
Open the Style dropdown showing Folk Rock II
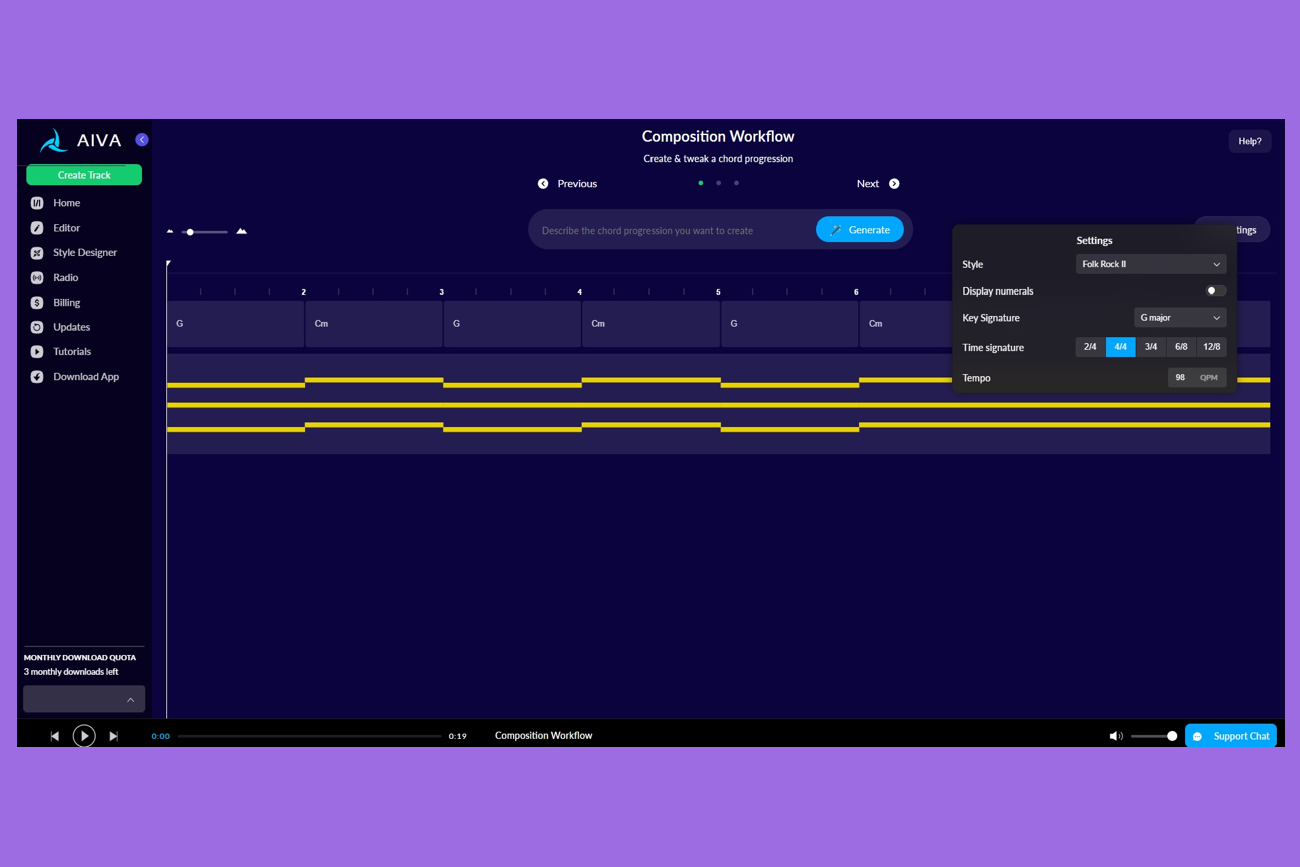(x=1150, y=264)
